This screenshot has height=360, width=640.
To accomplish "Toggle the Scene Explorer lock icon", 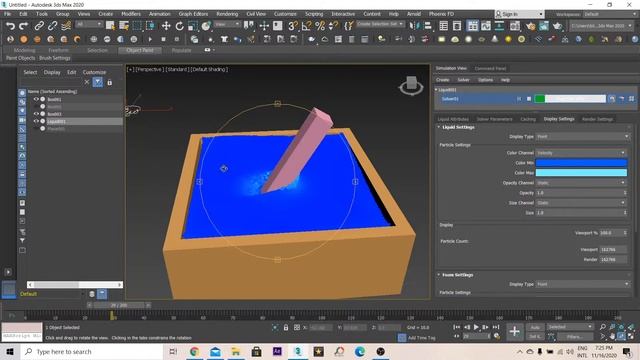I will click(x=109, y=82).
